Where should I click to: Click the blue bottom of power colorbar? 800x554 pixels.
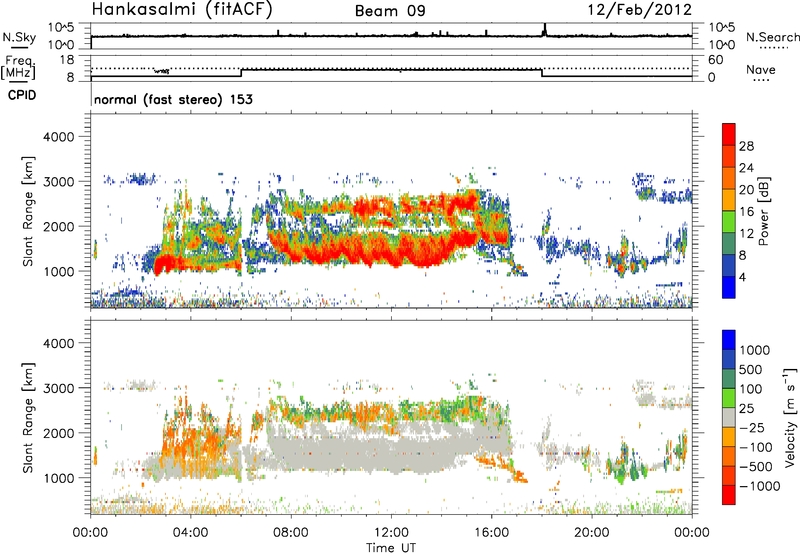coord(729,287)
